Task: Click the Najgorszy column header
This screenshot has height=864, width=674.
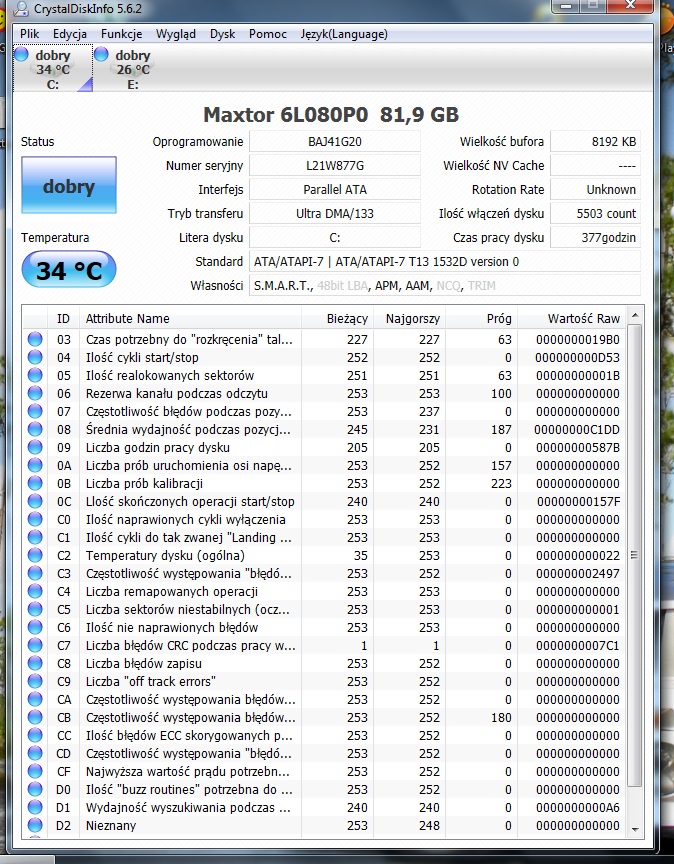Action: coord(409,318)
